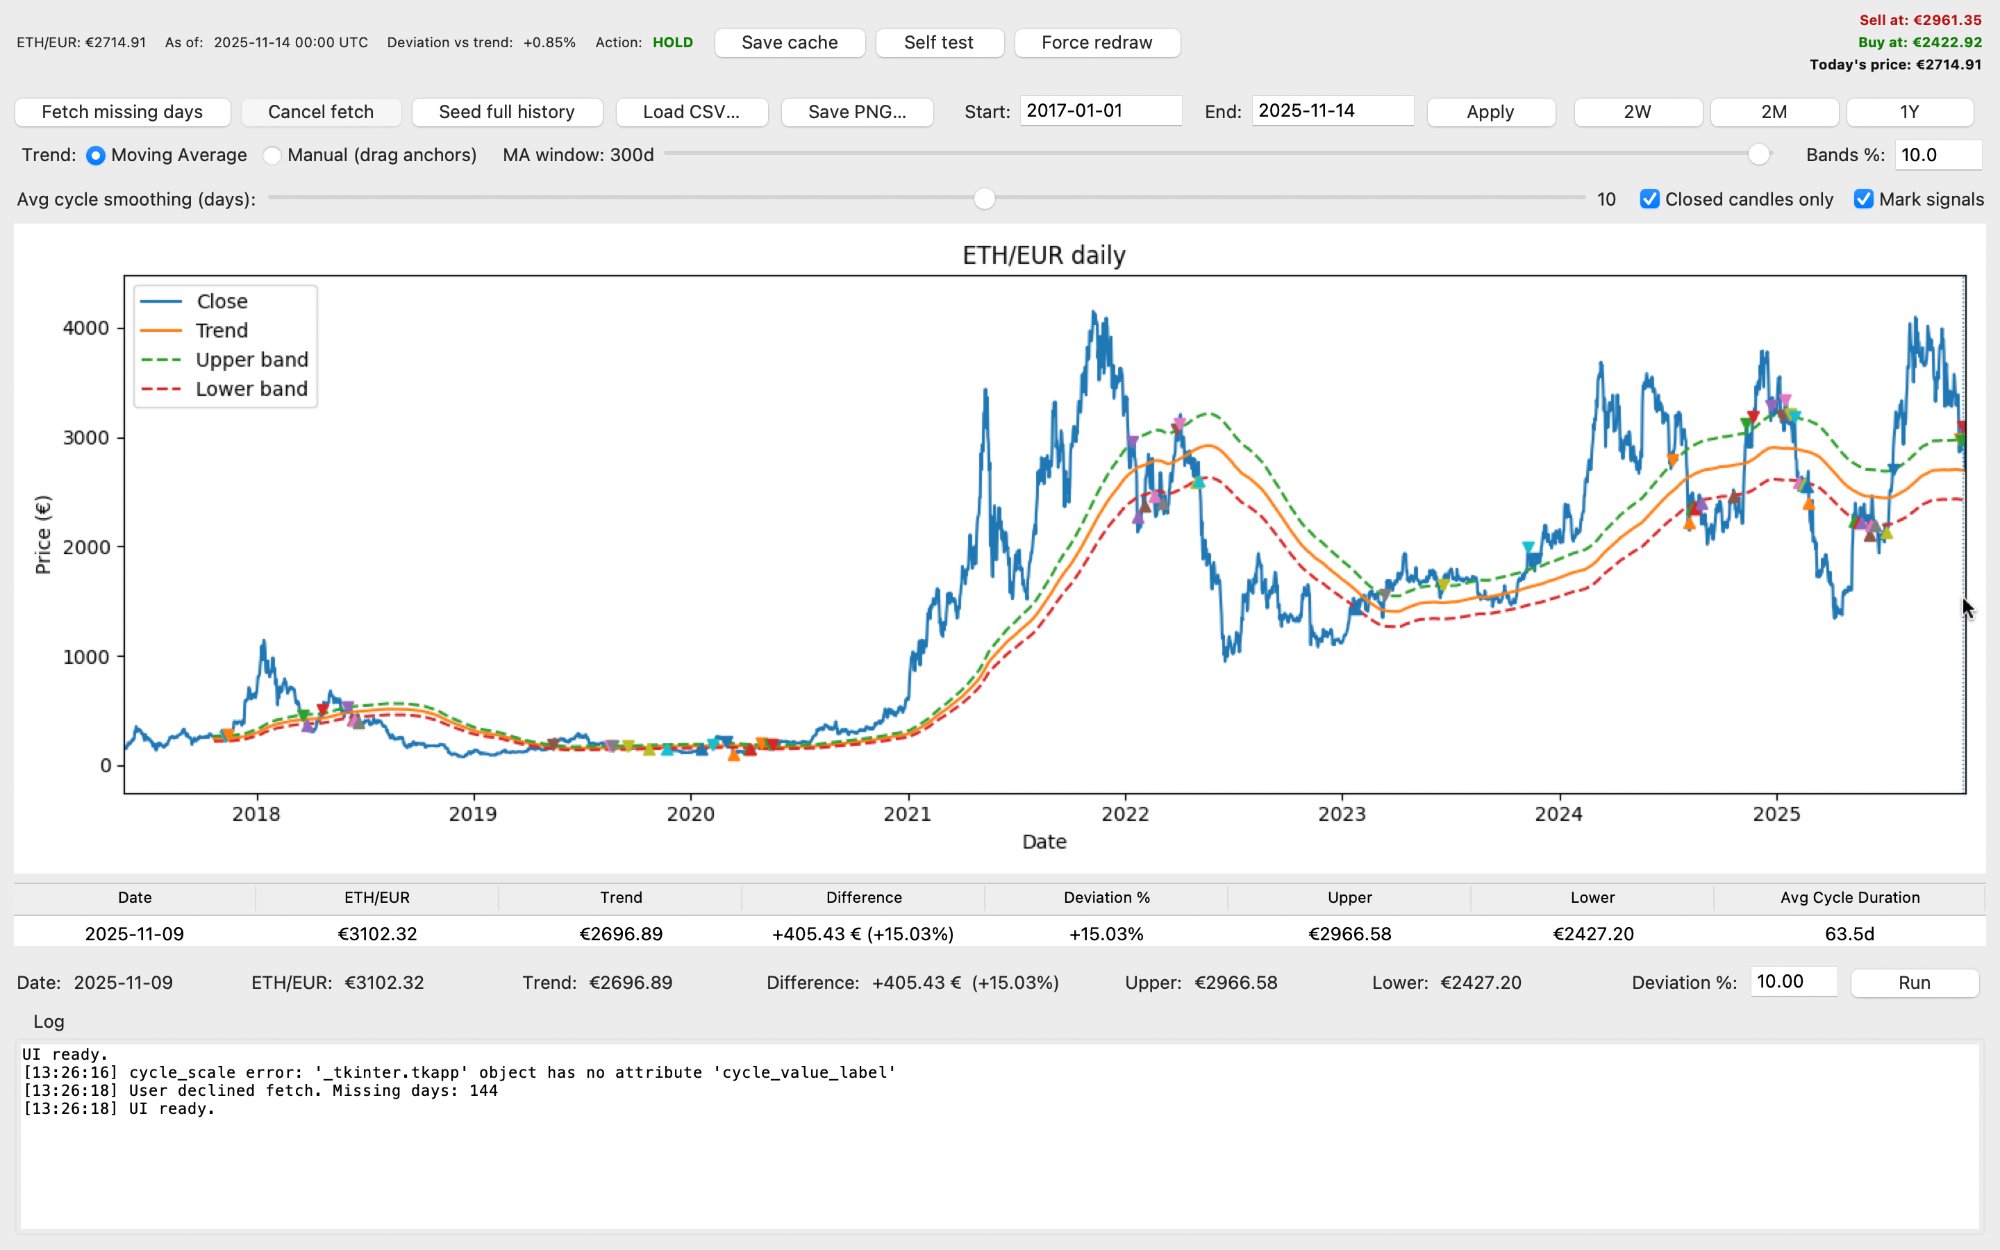This screenshot has height=1250, width=2000.
Task: Click the MA window slider handle
Action: tap(1759, 155)
